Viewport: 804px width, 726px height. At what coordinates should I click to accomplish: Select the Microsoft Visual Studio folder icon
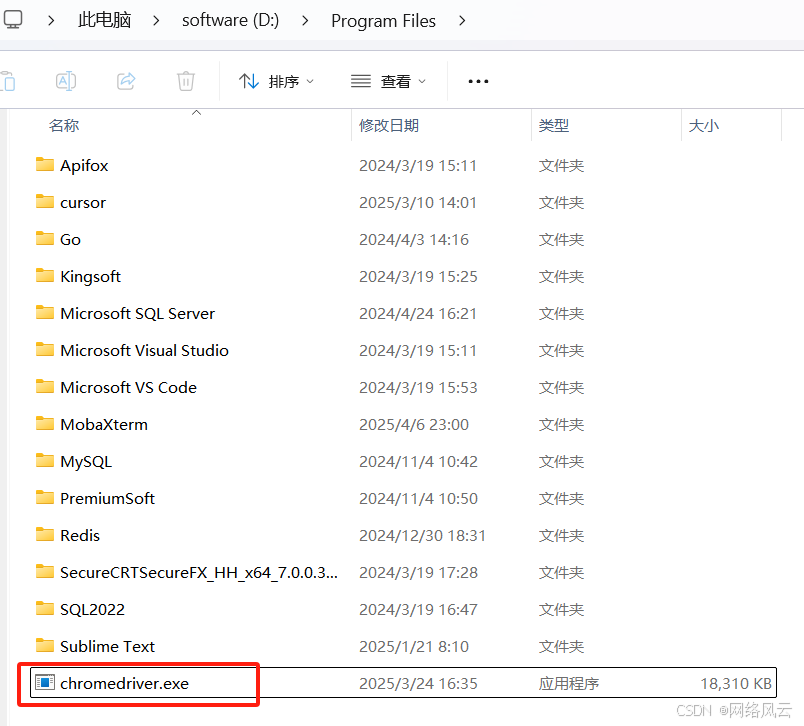45,349
